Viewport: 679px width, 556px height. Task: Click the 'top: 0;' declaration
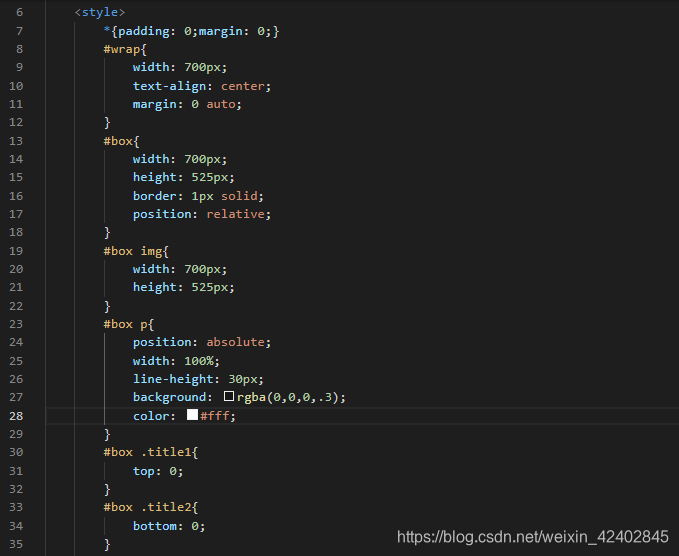point(158,471)
